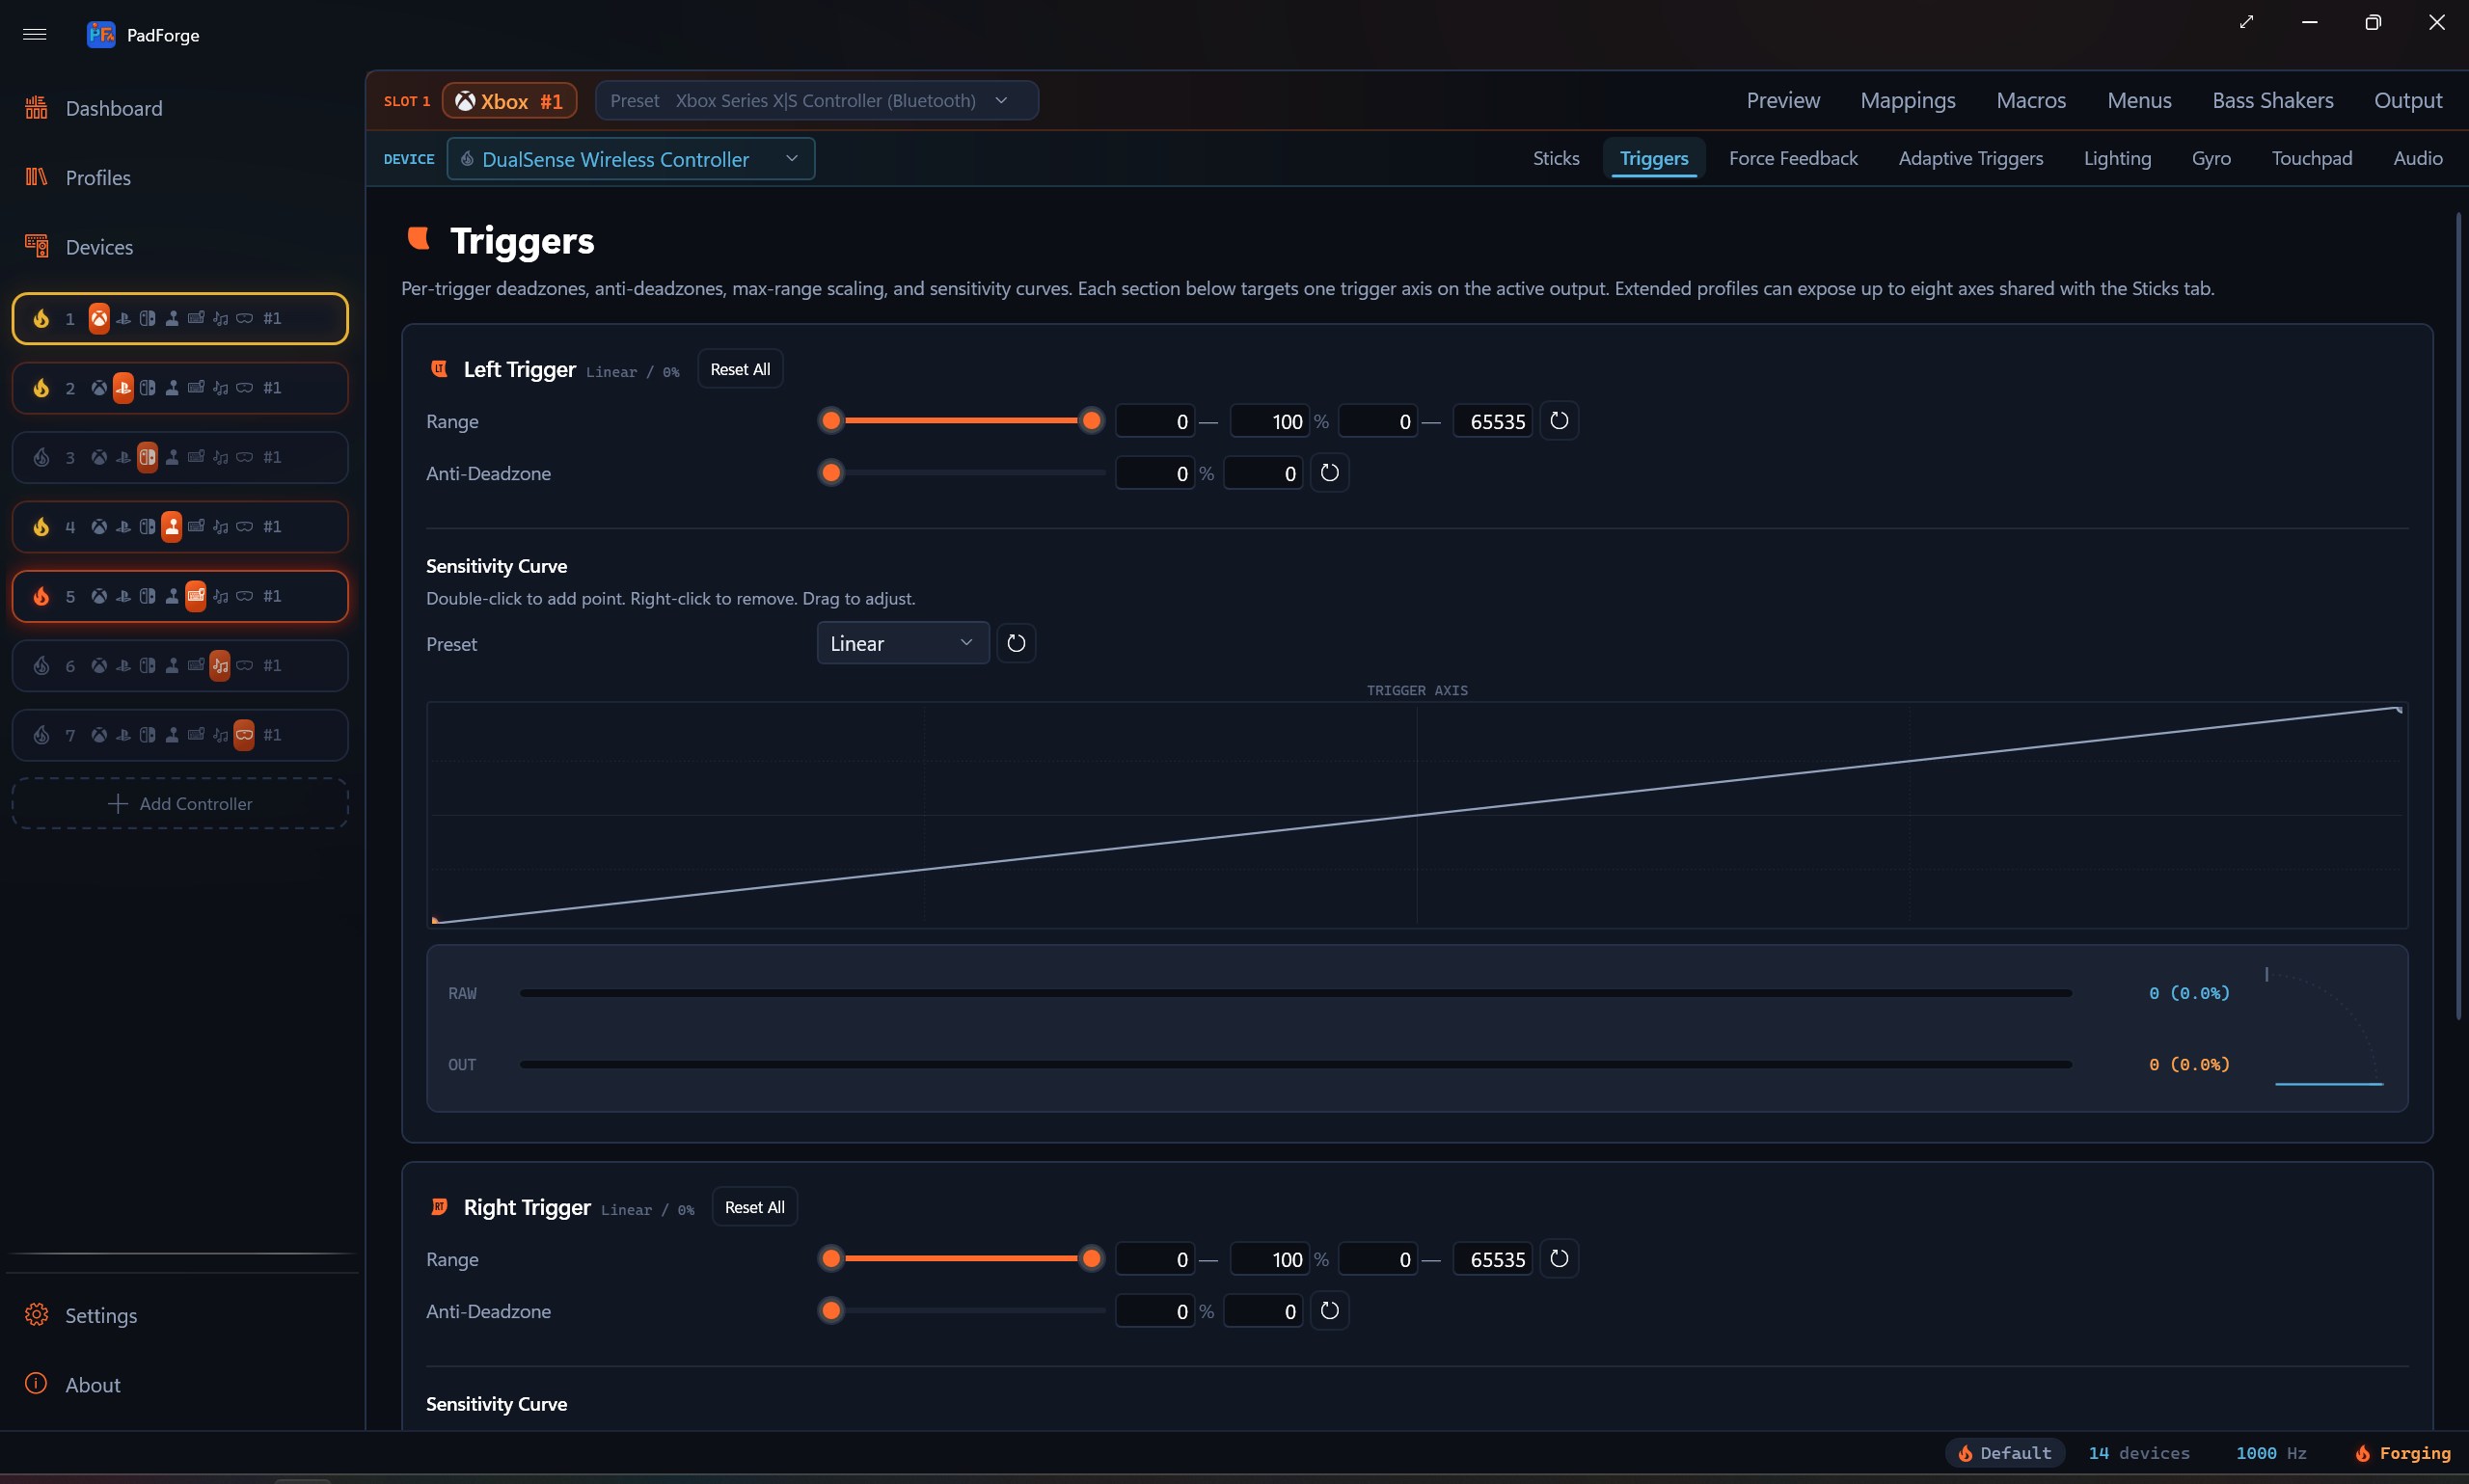
Task: Expand the DualSense Wireless Controller device dropdown
Action: [x=631, y=159]
